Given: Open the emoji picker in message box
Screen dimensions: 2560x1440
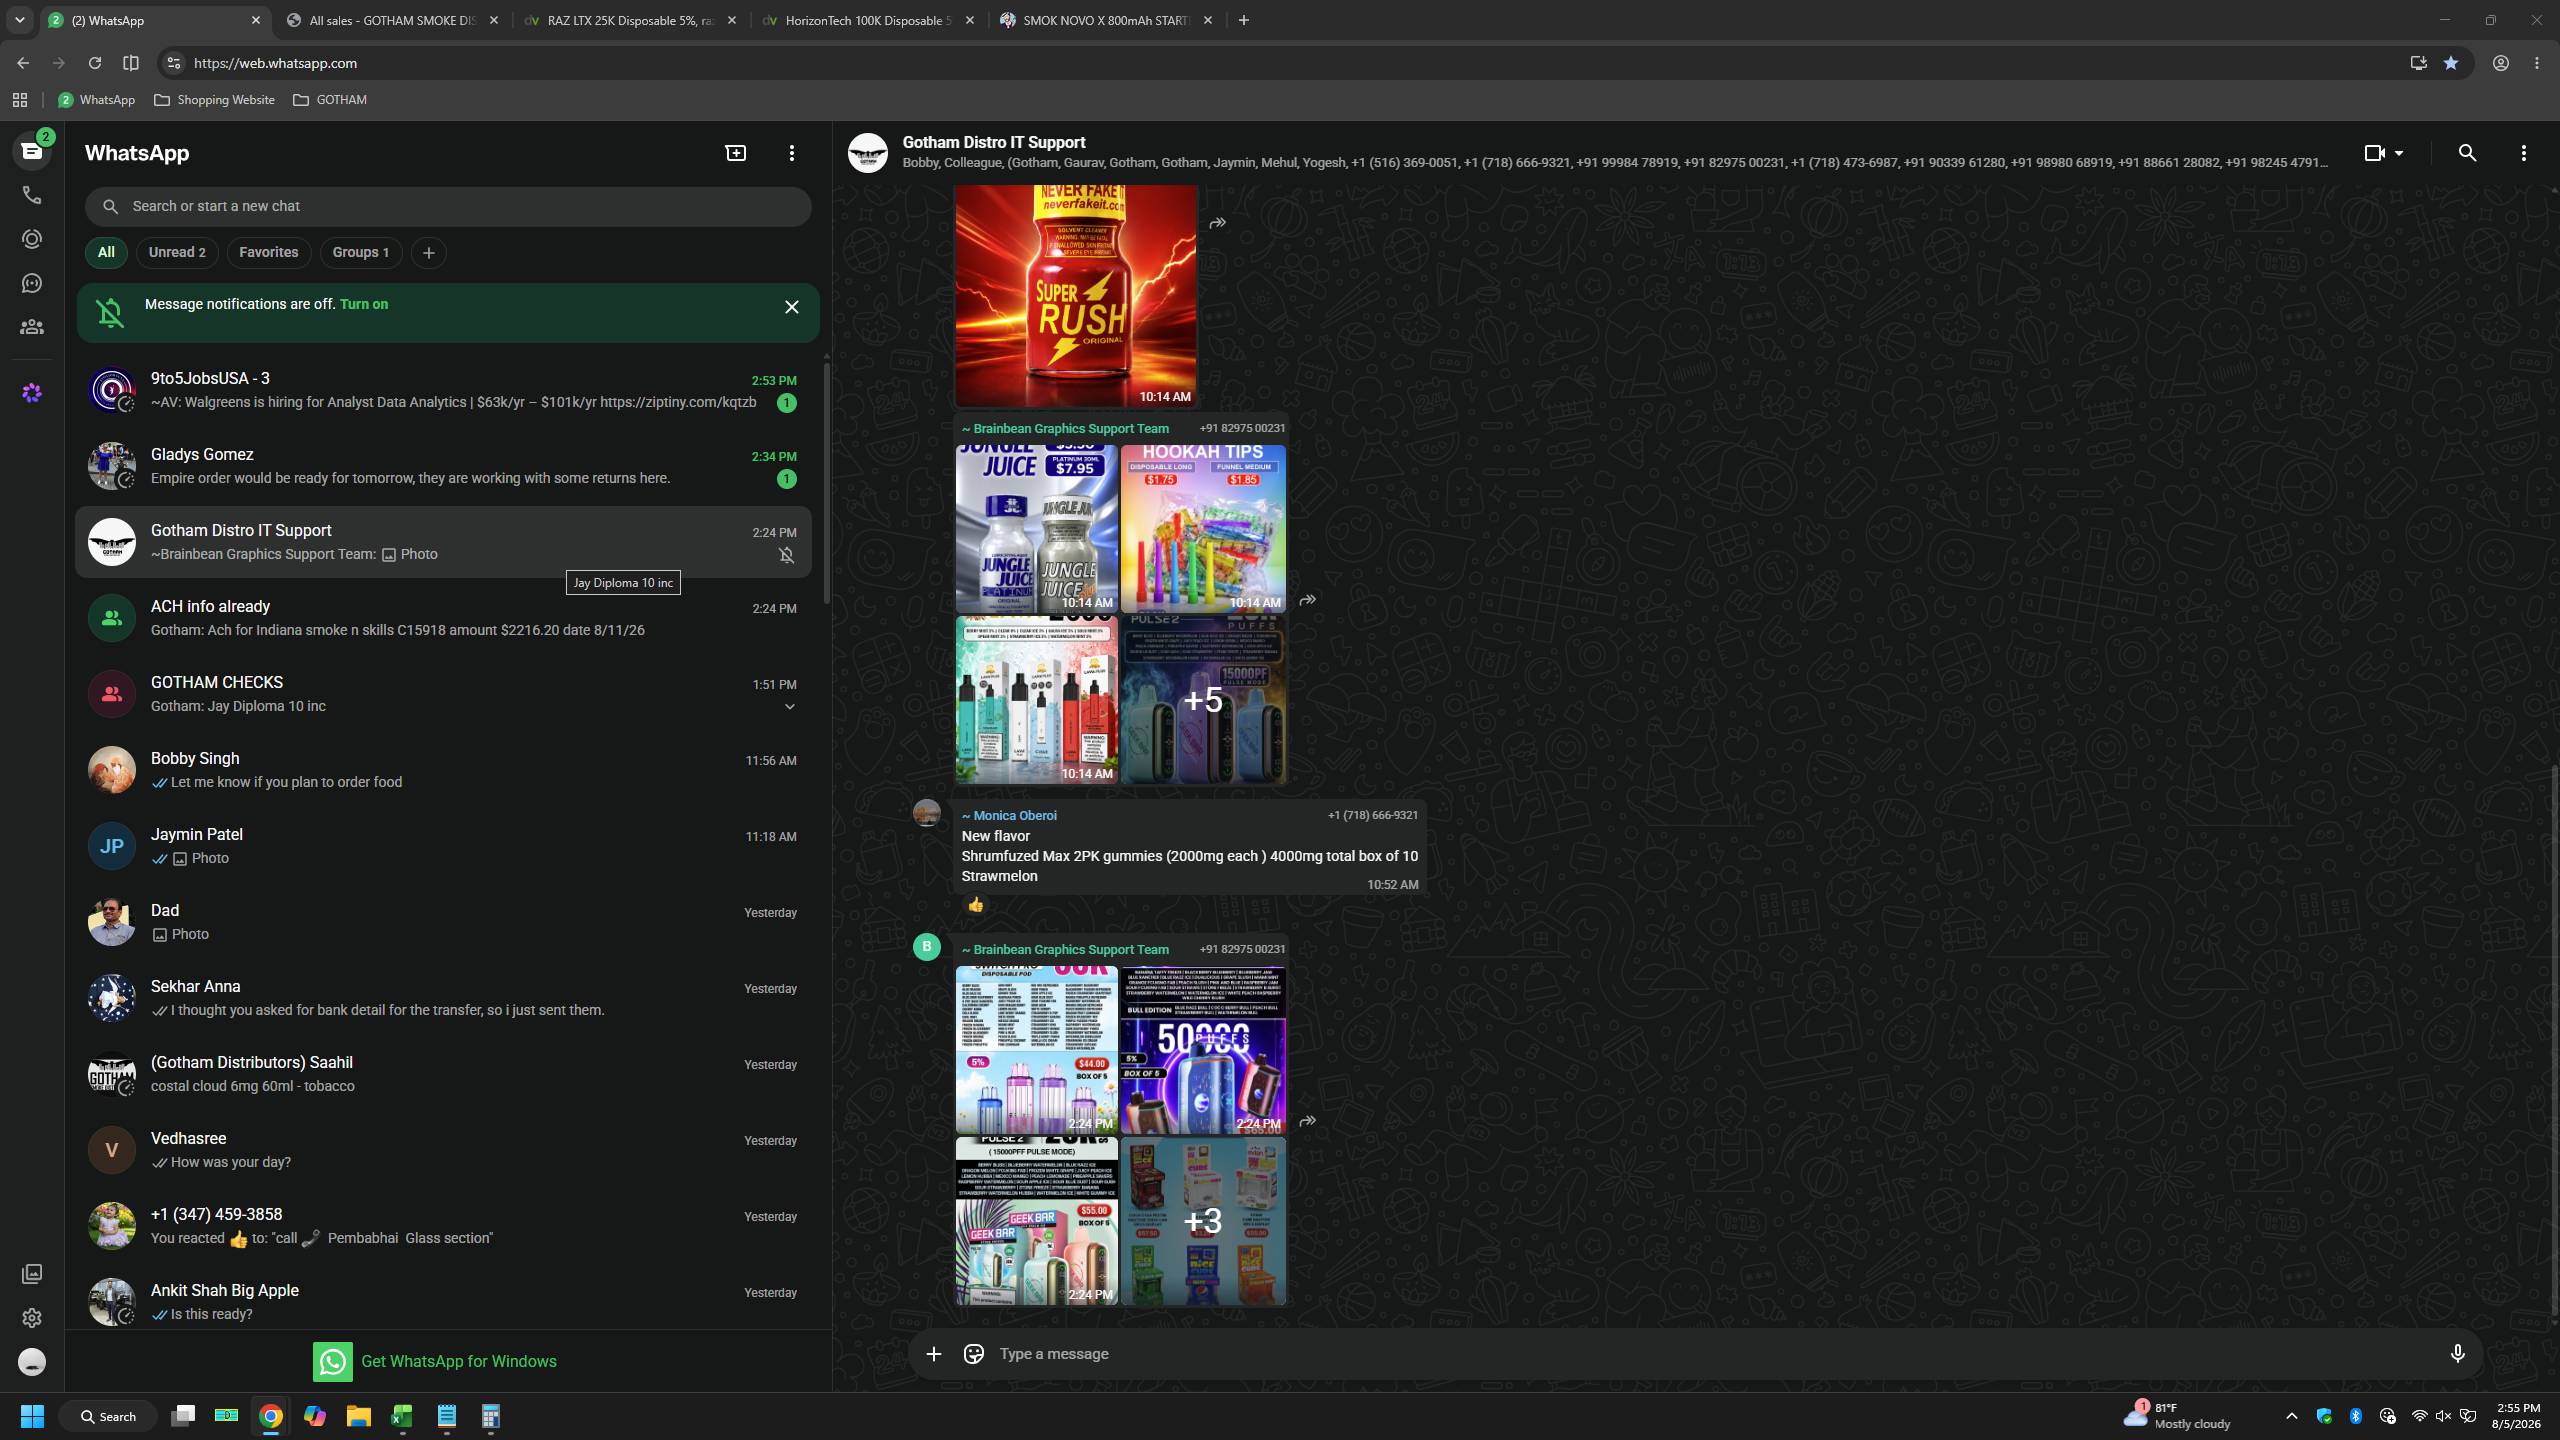Looking at the screenshot, I should pos(973,1354).
